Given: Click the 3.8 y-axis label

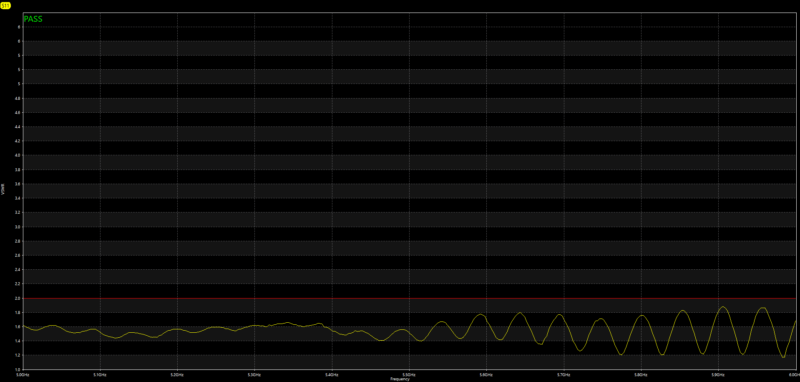Looking at the screenshot, I should coord(18,169).
